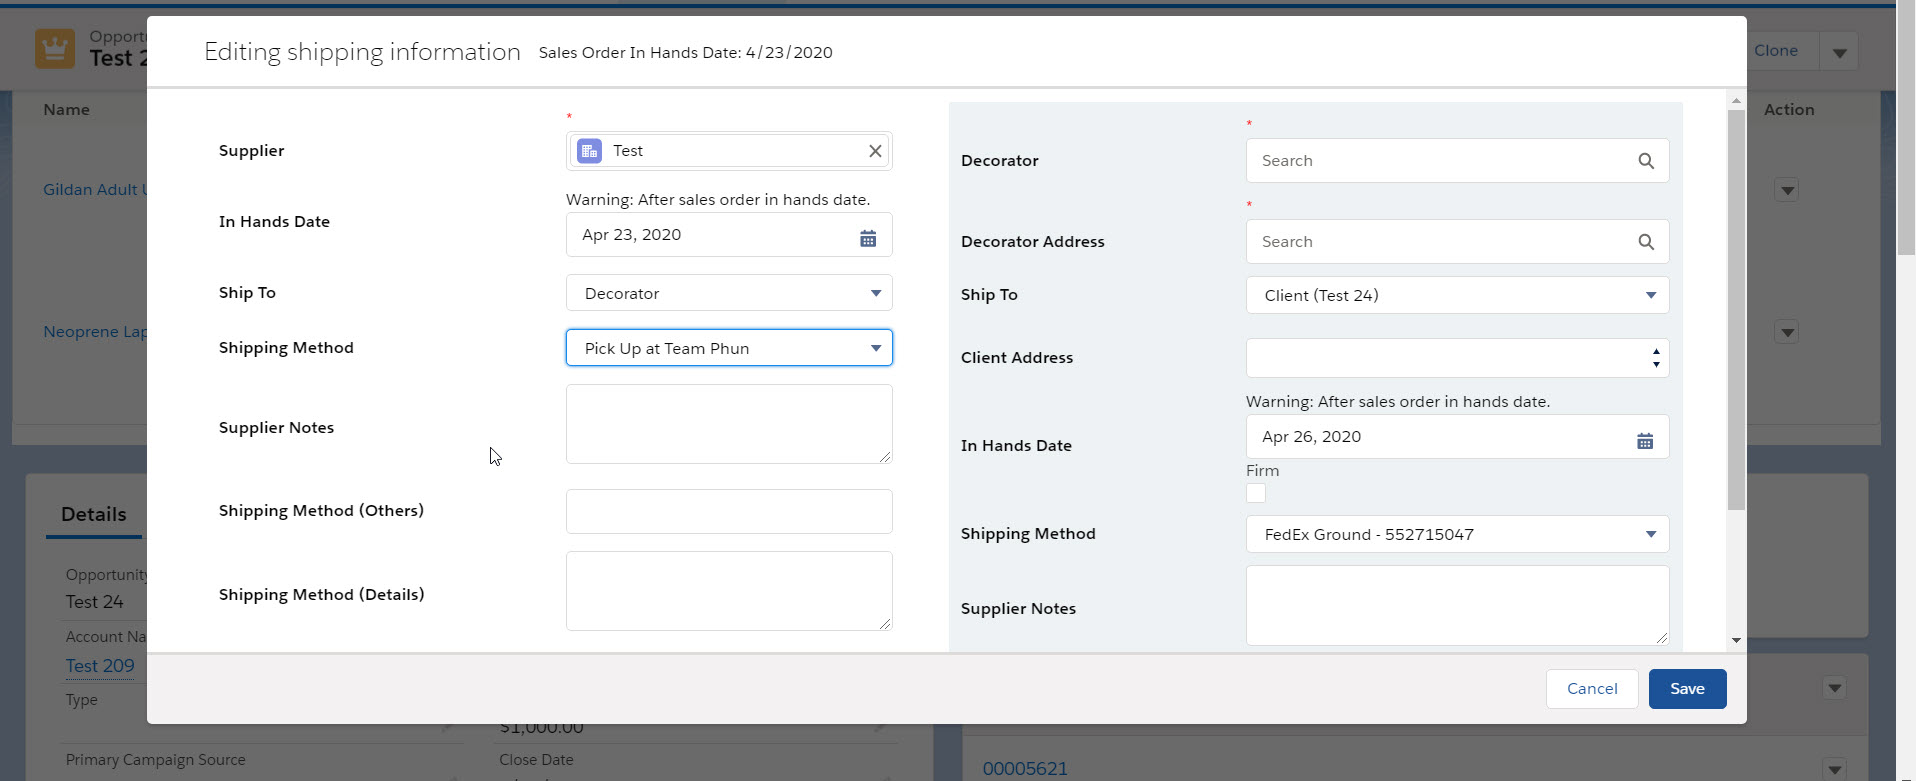Open the Client Address select box
1916x781 pixels.
click(x=1457, y=358)
